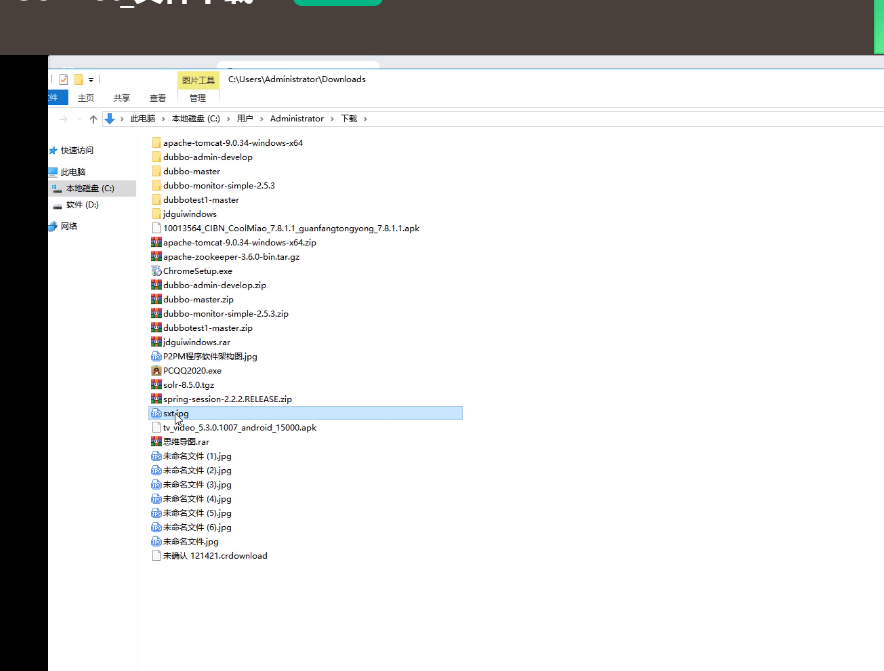Click the quick access properties checkmark icon
The height and width of the screenshot is (671, 884).
pos(64,80)
